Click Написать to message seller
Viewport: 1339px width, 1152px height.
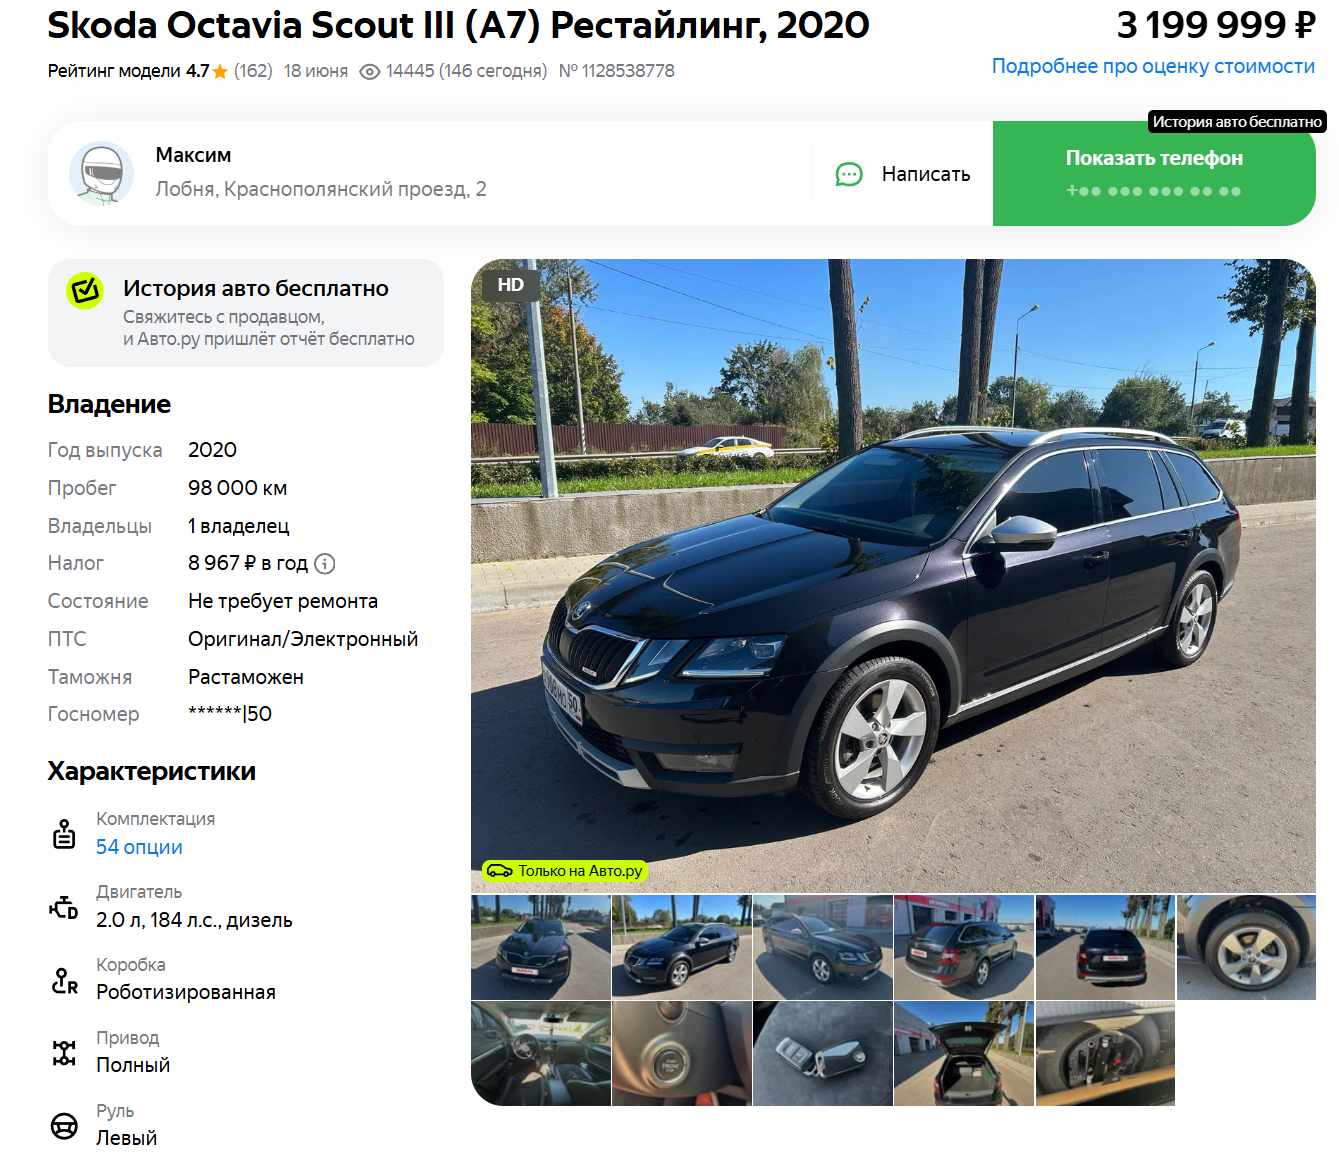903,174
